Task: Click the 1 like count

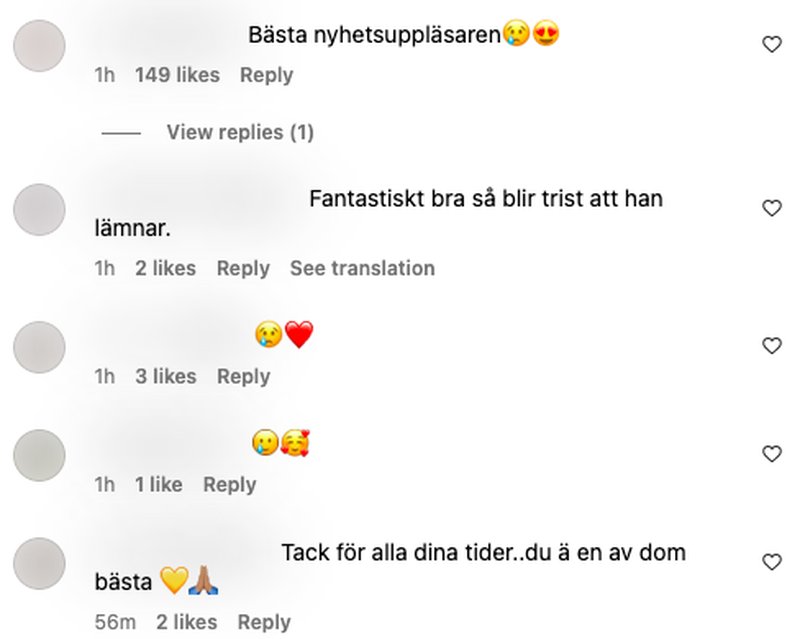Action: tap(159, 485)
